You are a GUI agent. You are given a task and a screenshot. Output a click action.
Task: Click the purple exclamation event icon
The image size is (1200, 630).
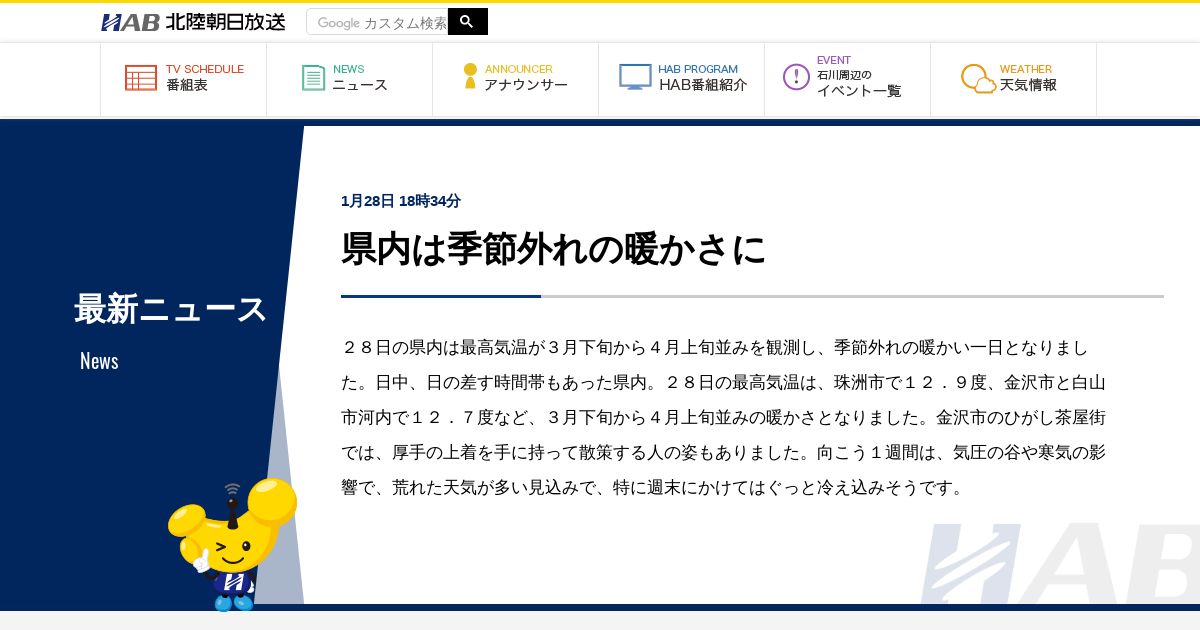(x=796, y=77)
